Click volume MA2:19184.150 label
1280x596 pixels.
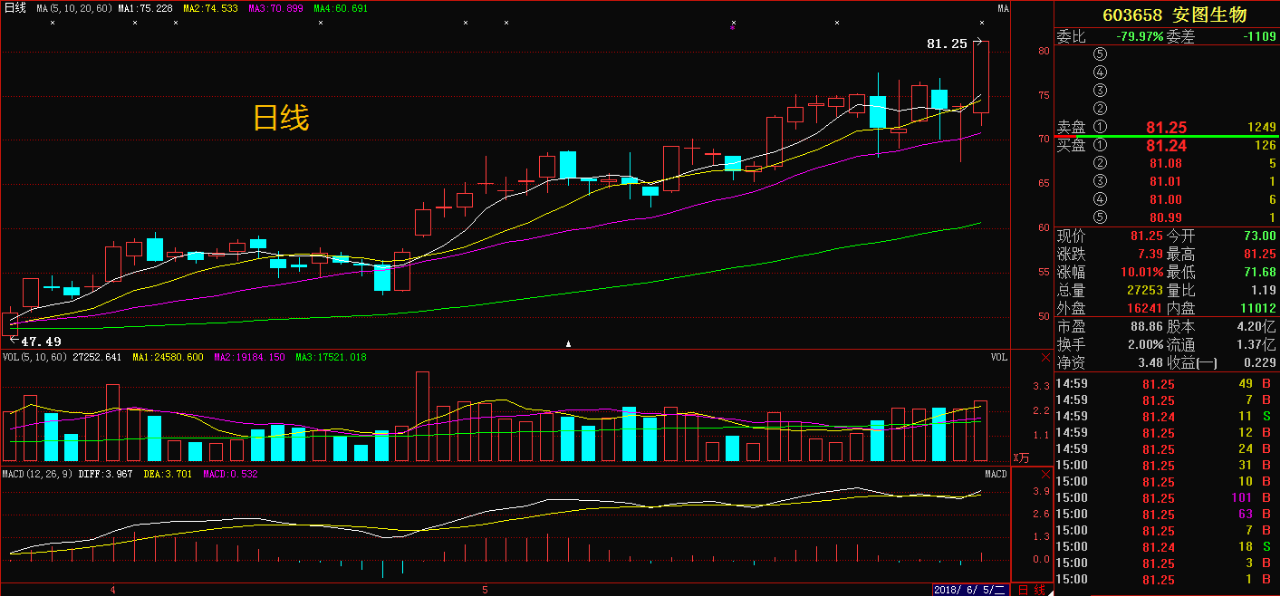250,357
